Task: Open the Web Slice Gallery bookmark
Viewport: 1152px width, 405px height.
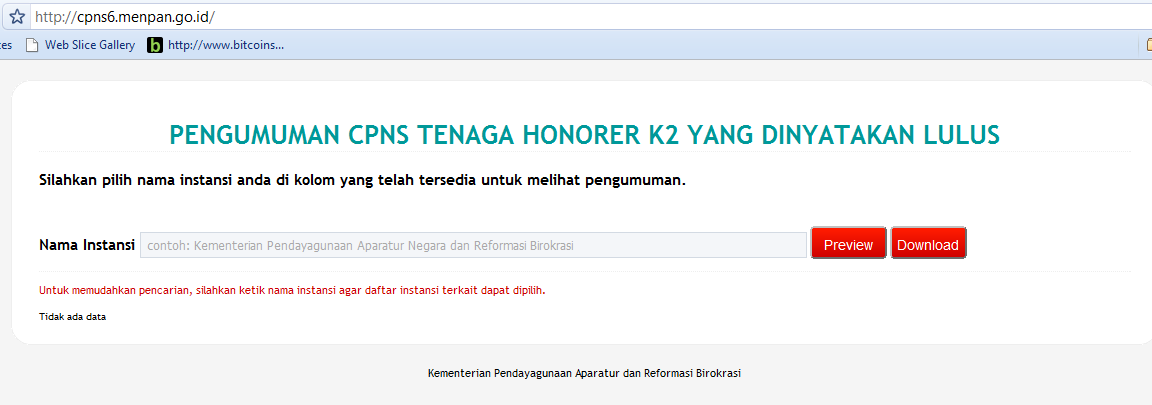Action: [x=80, y=45]
